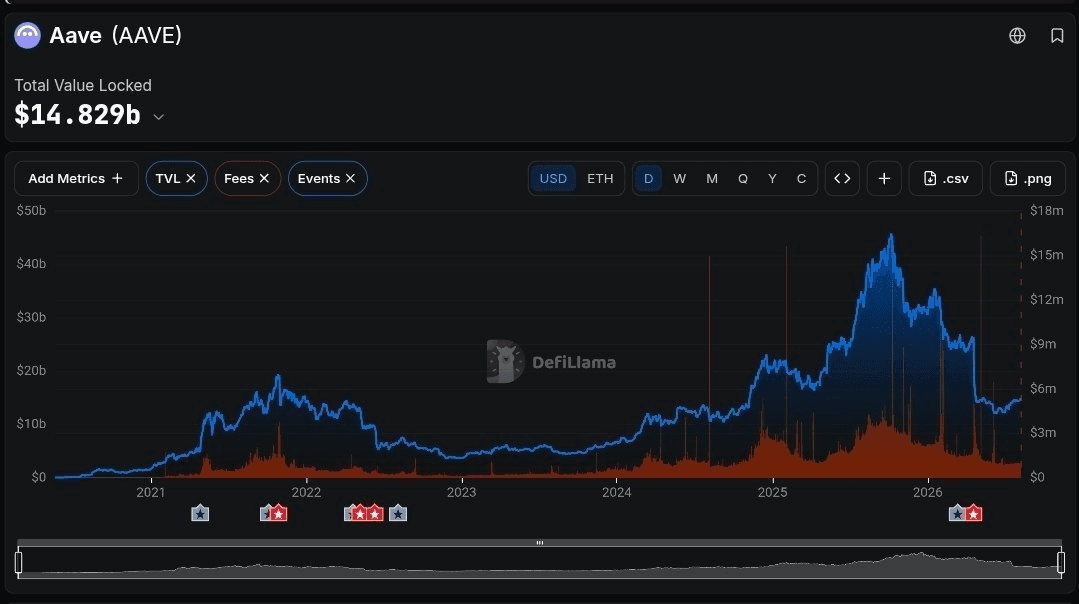1079x604 pixels.
Task: Click the red star event marker in 2026
Action: [x=974, y=513]
